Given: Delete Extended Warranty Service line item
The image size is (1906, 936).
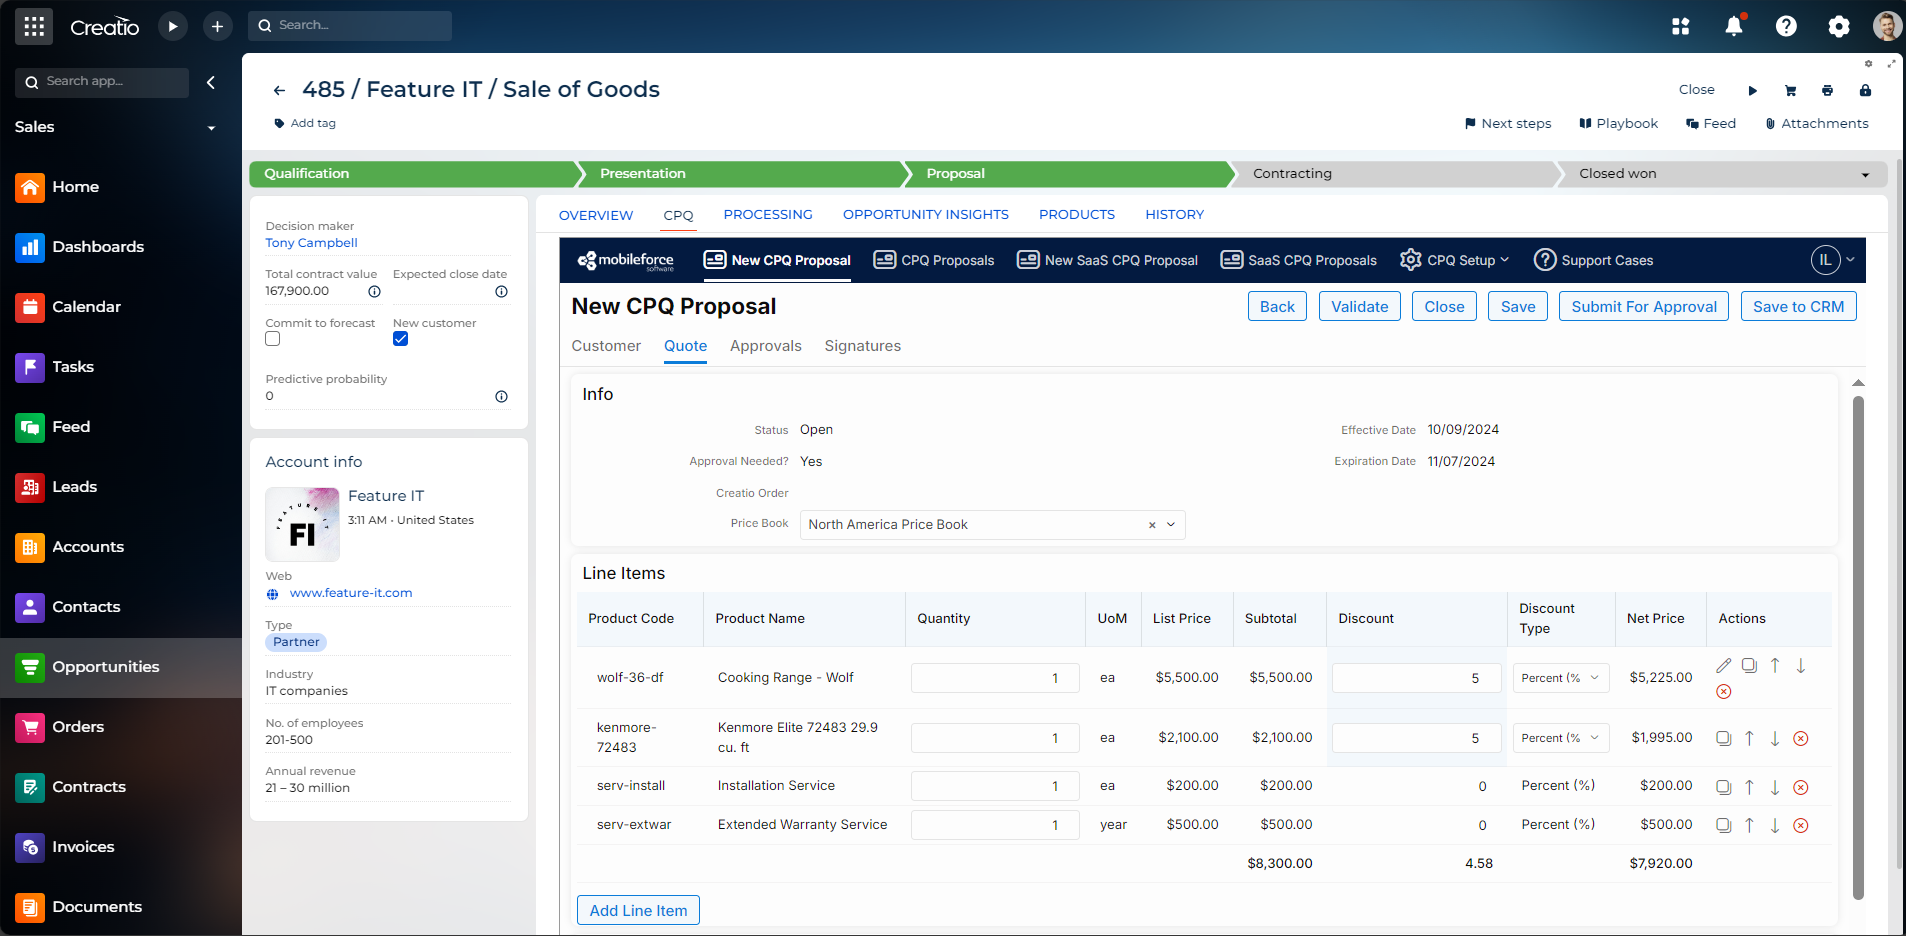Looking at the screenshot, I should pos(1801,825).
